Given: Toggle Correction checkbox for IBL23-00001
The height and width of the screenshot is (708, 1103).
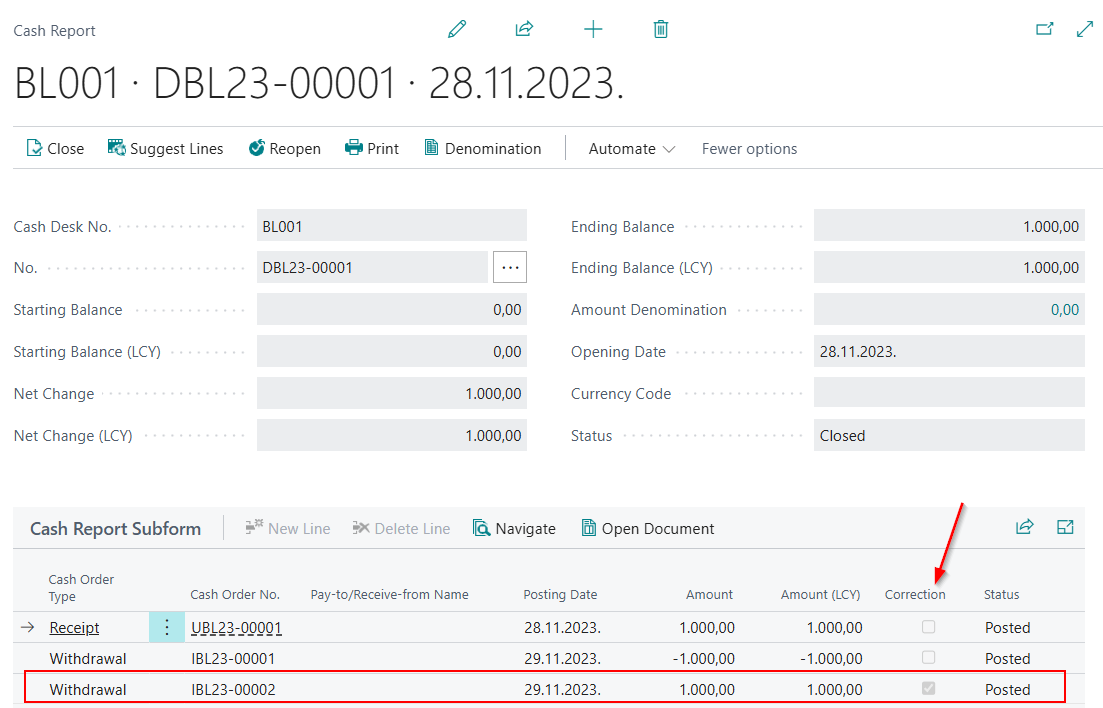Looking at the screenshot, I should click(x=929, y=657).
